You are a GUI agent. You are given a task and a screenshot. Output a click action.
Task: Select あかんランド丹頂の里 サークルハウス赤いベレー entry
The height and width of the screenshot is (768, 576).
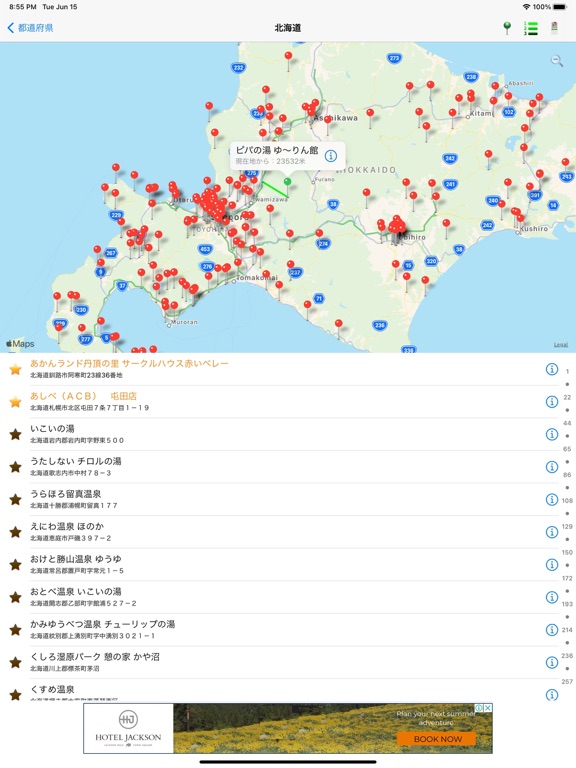coord(279,369)
